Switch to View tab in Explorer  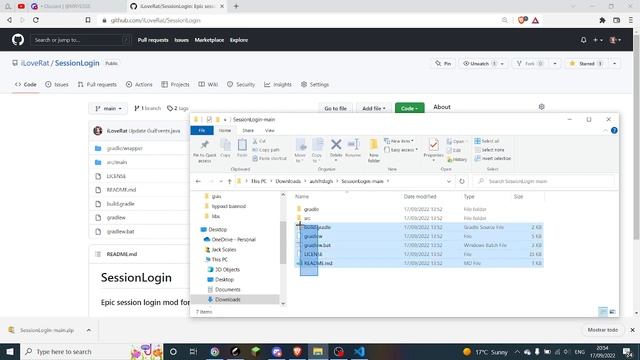click(x=270, y=131)
